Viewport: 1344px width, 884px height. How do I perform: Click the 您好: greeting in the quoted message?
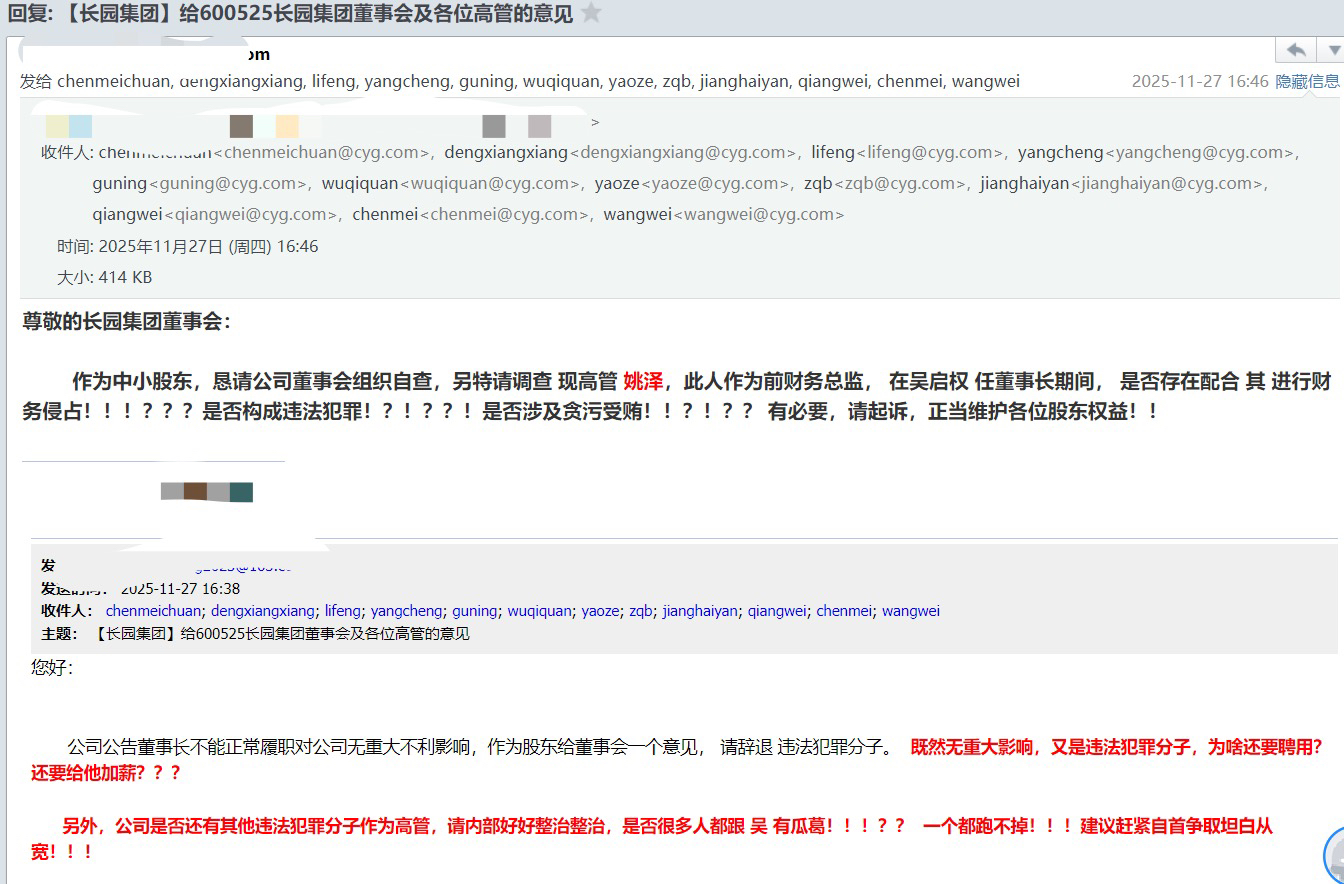(52, 667)
